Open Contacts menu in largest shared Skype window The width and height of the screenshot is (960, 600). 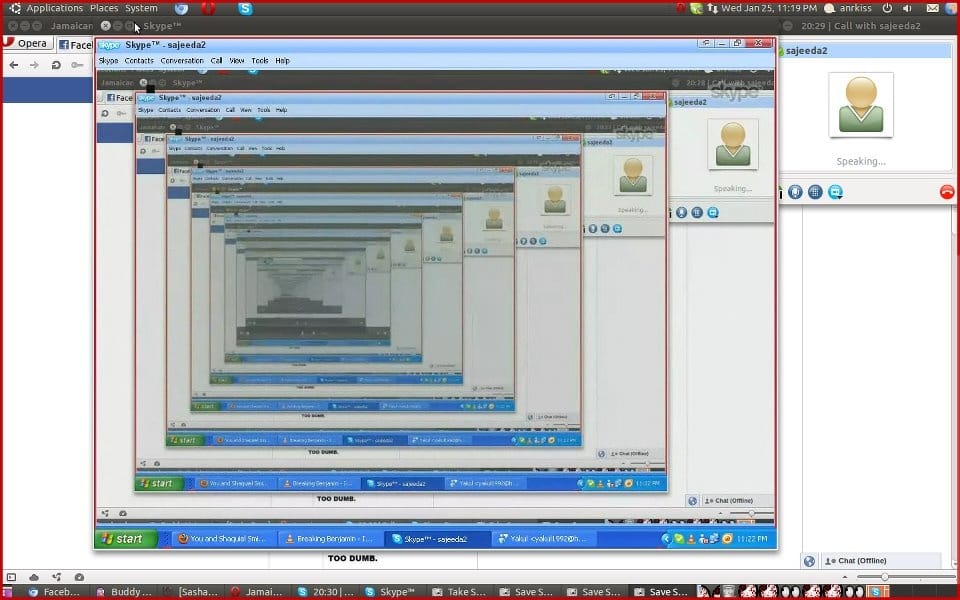pyautogui.click(x=139, y=61)
